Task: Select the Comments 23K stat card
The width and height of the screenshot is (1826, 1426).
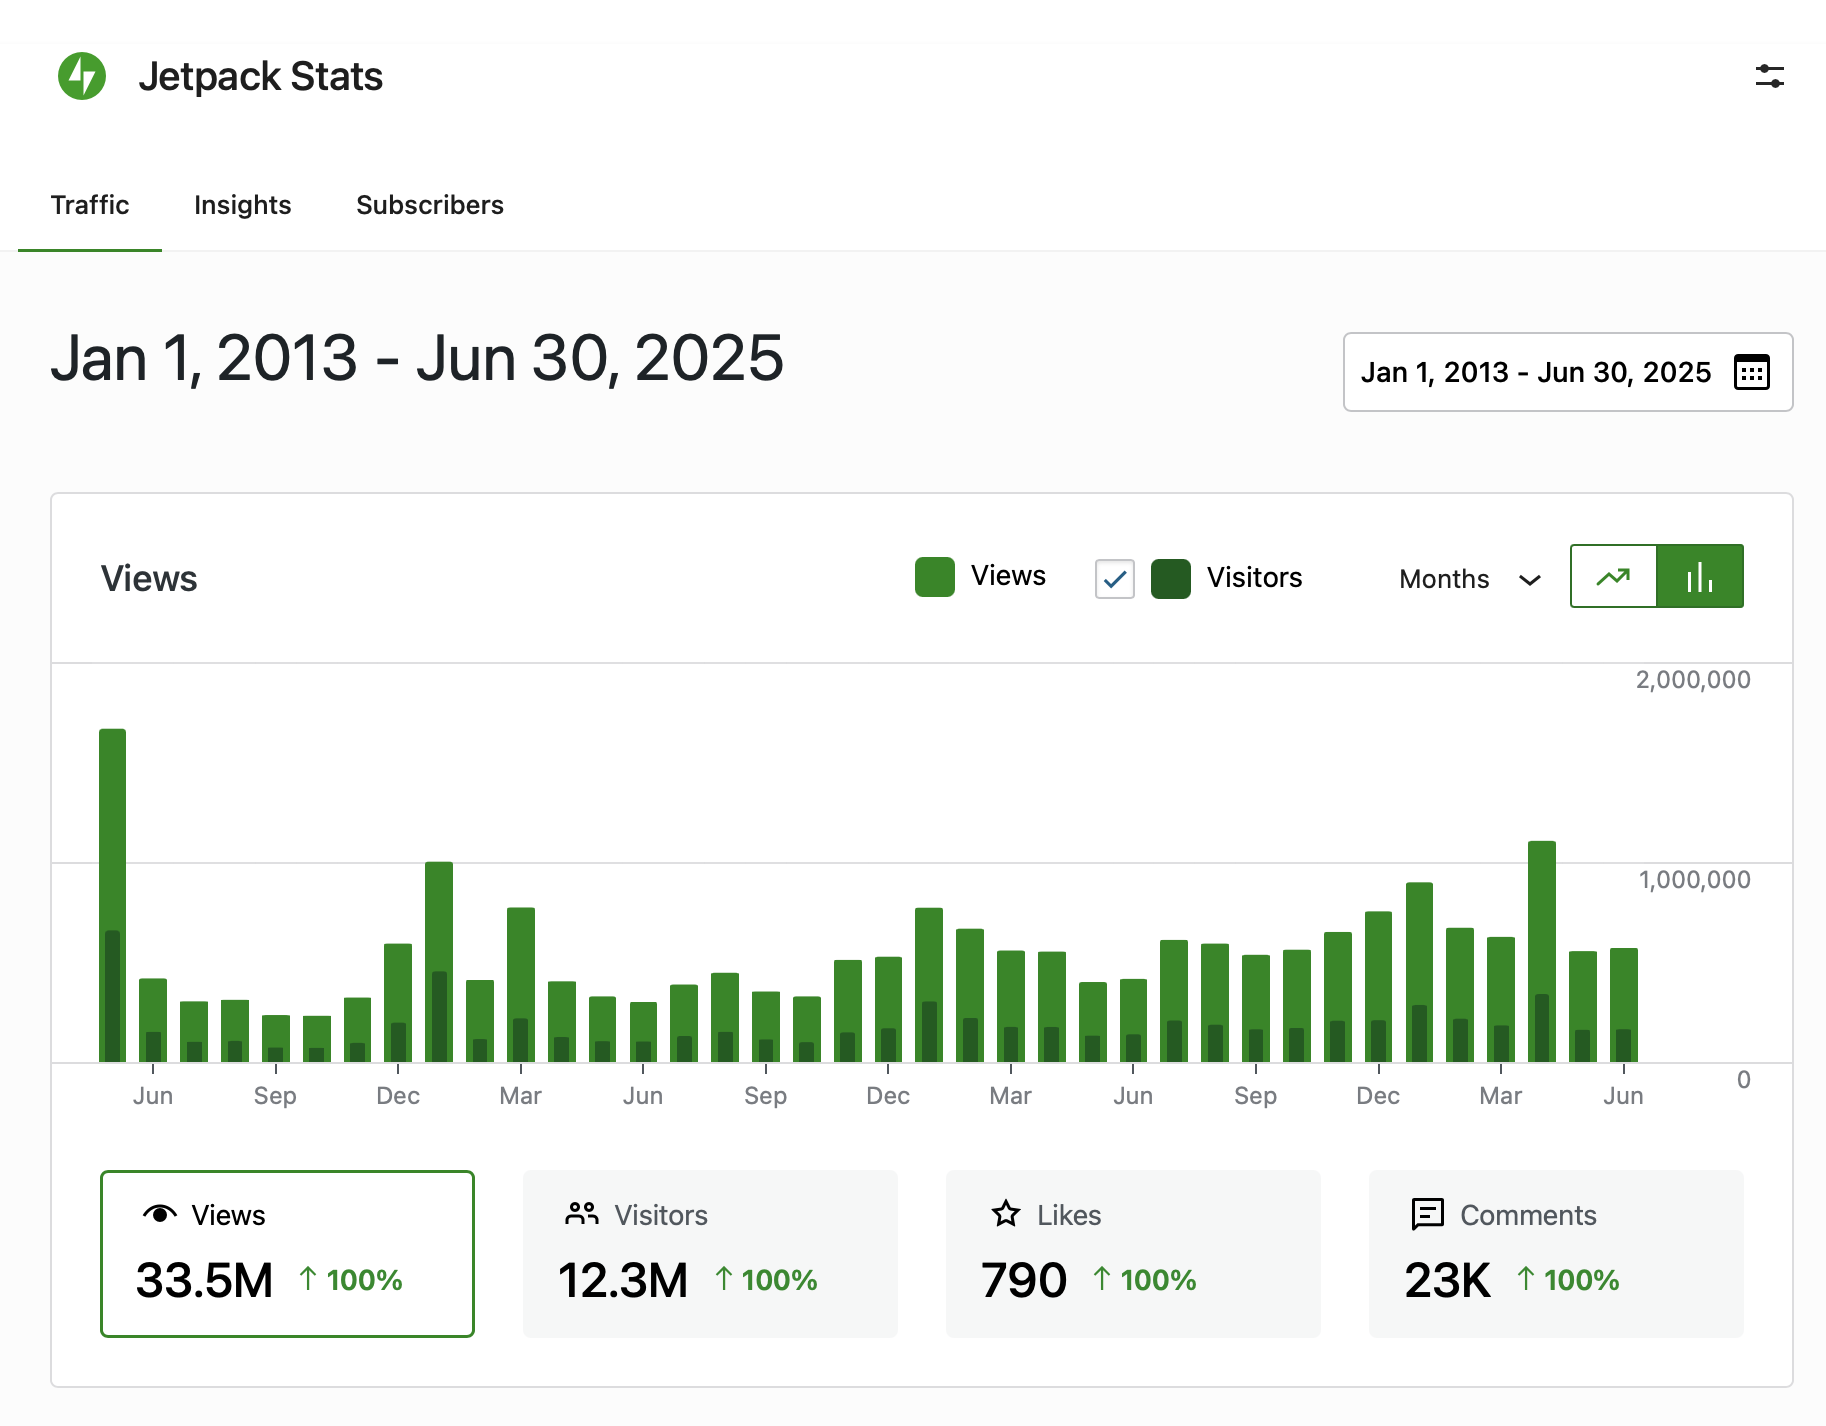Action: (x=1556, y=1253)
